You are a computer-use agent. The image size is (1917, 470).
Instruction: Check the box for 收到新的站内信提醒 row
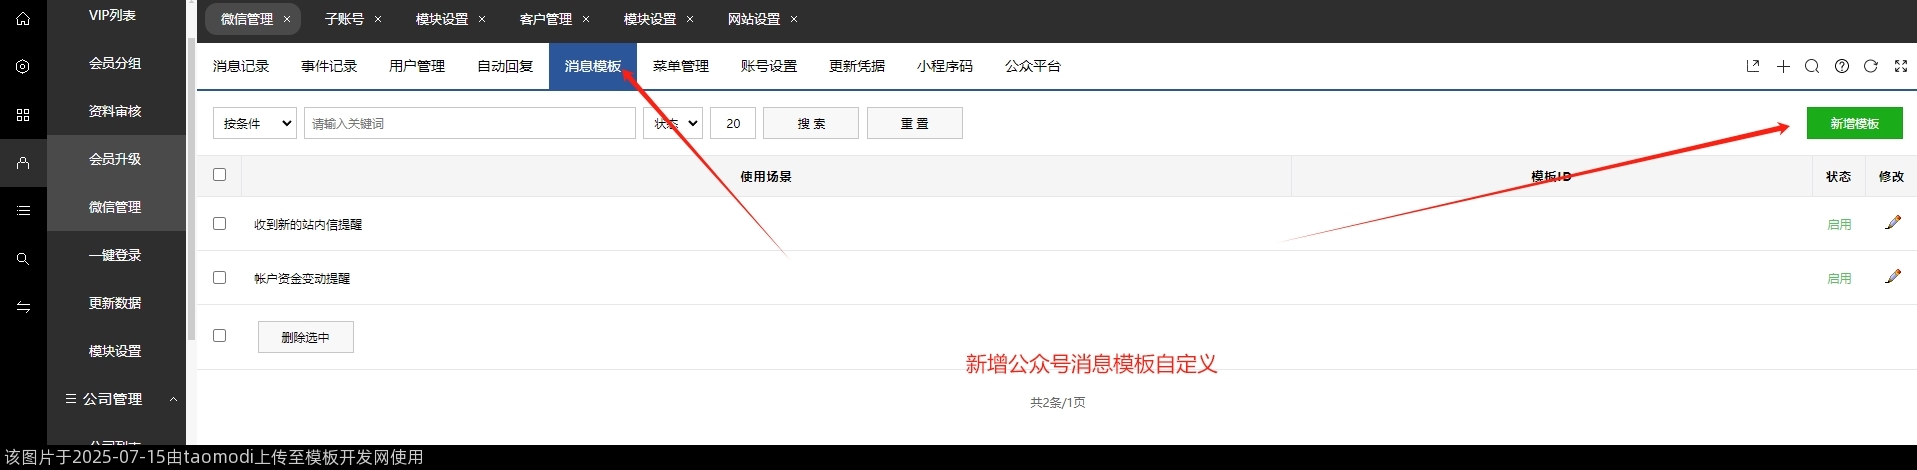pos(220,224)
